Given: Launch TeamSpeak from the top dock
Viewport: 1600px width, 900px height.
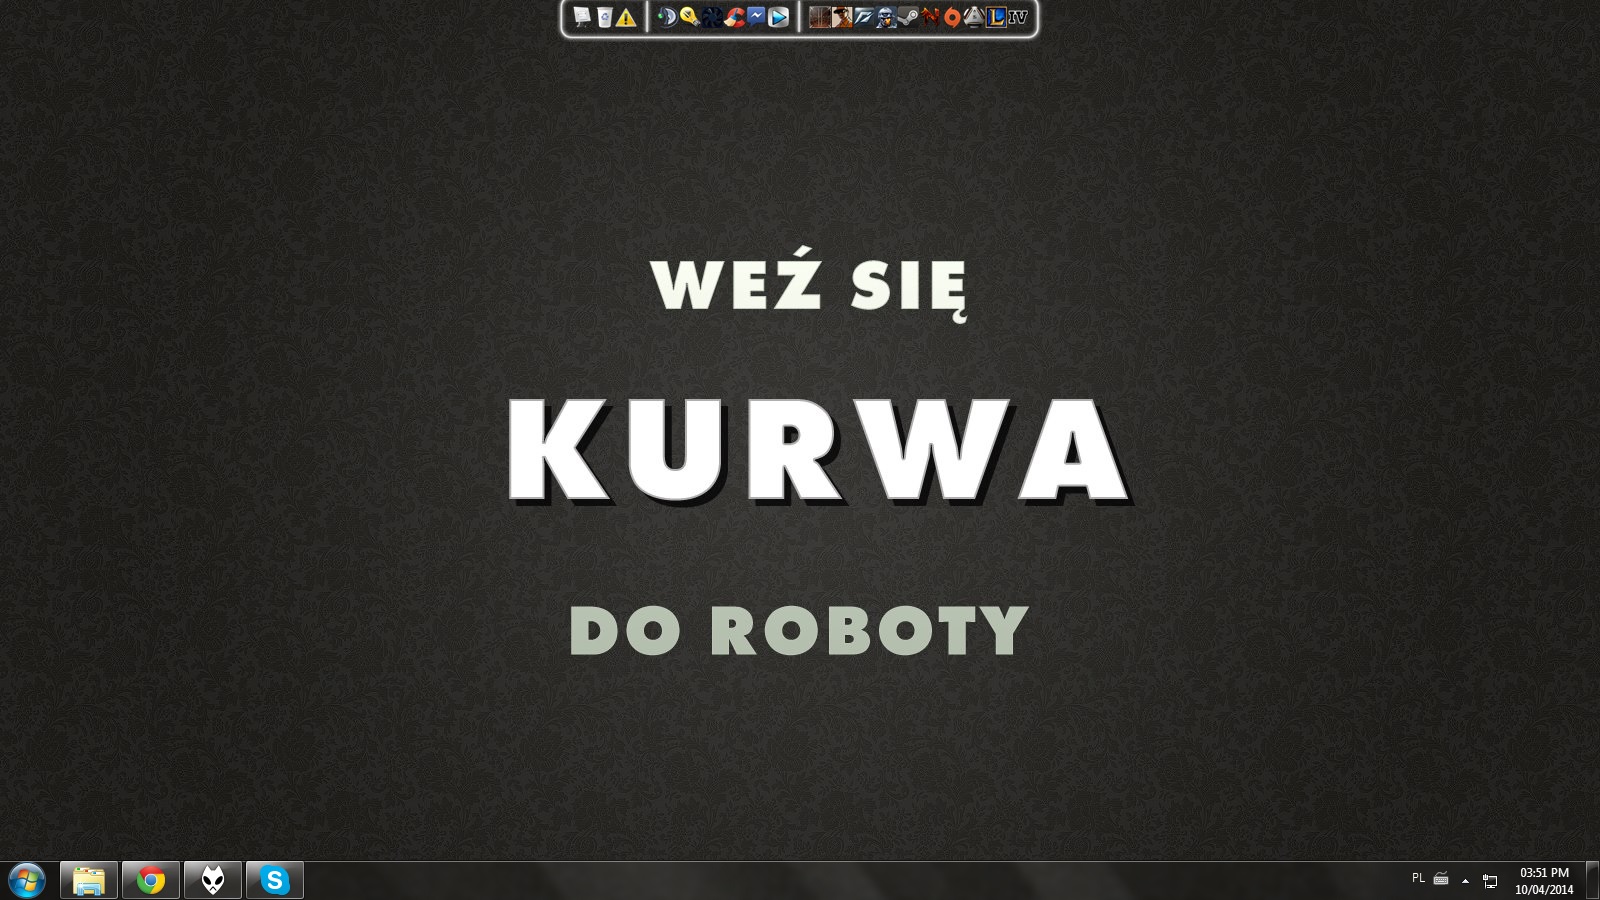Looking at the screenshot, I should (x=668, y=17).
